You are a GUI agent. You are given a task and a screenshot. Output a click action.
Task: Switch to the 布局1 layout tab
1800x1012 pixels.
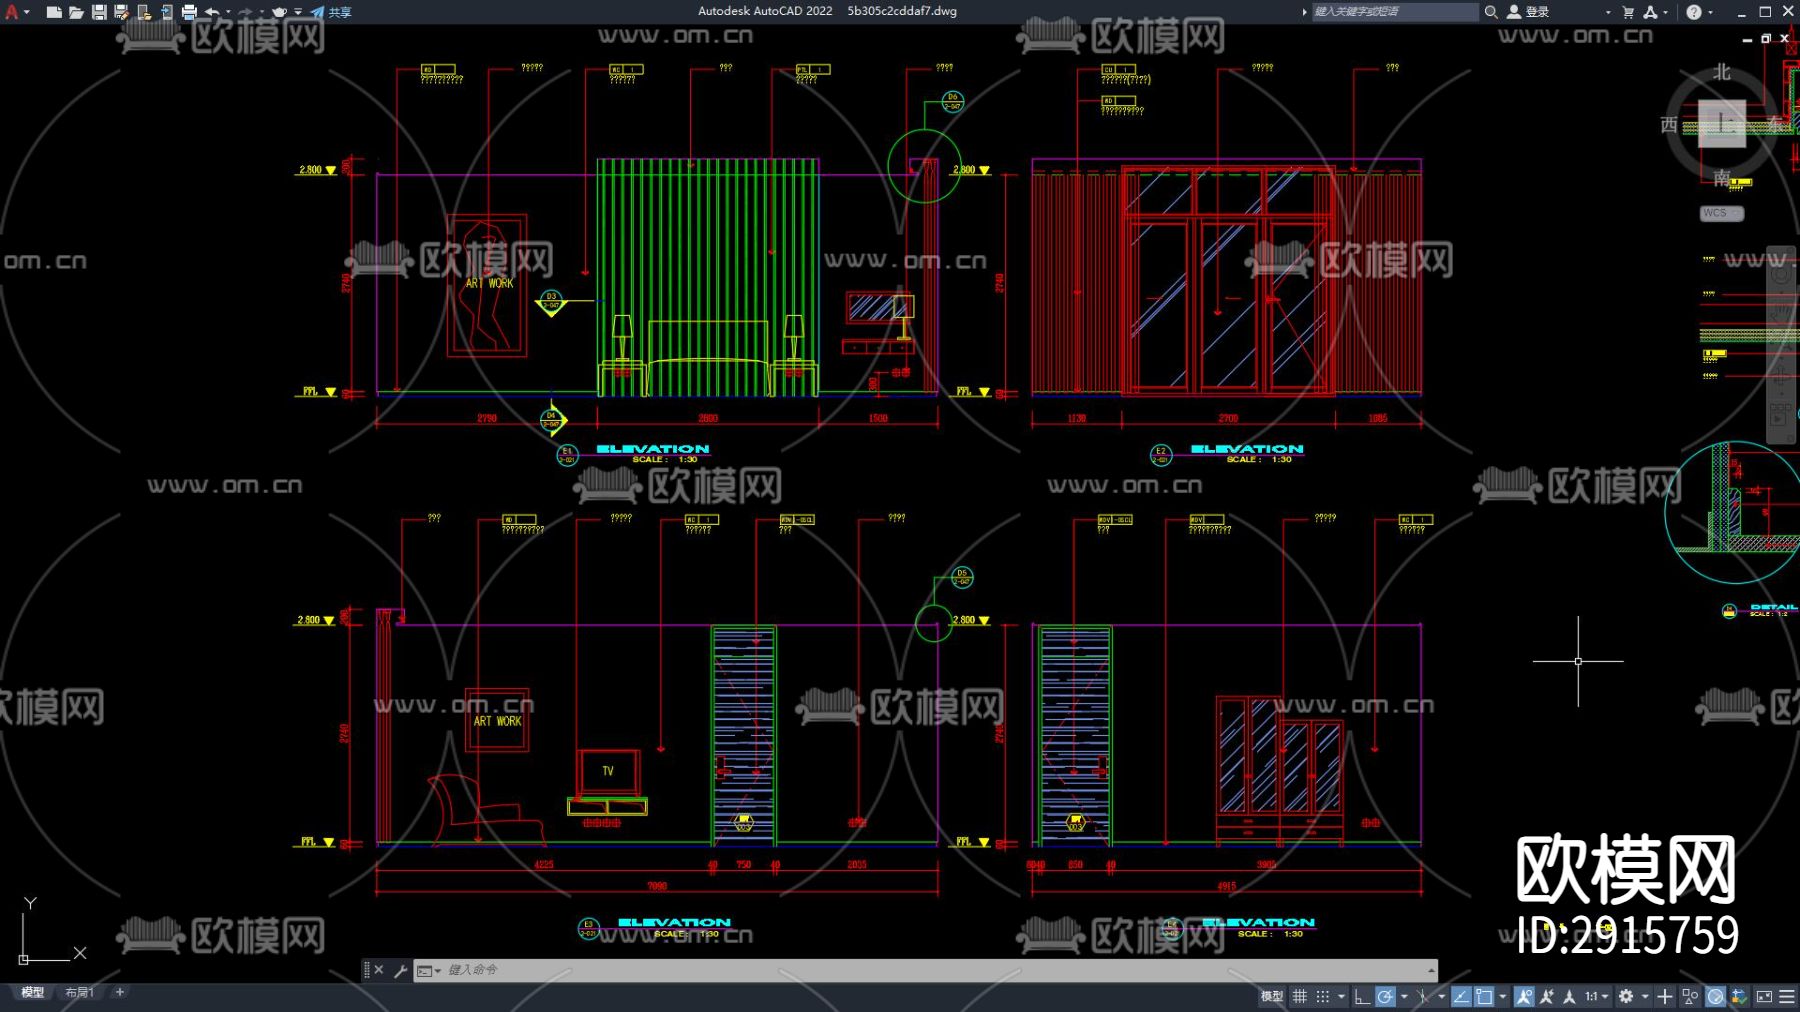[79, 992]
